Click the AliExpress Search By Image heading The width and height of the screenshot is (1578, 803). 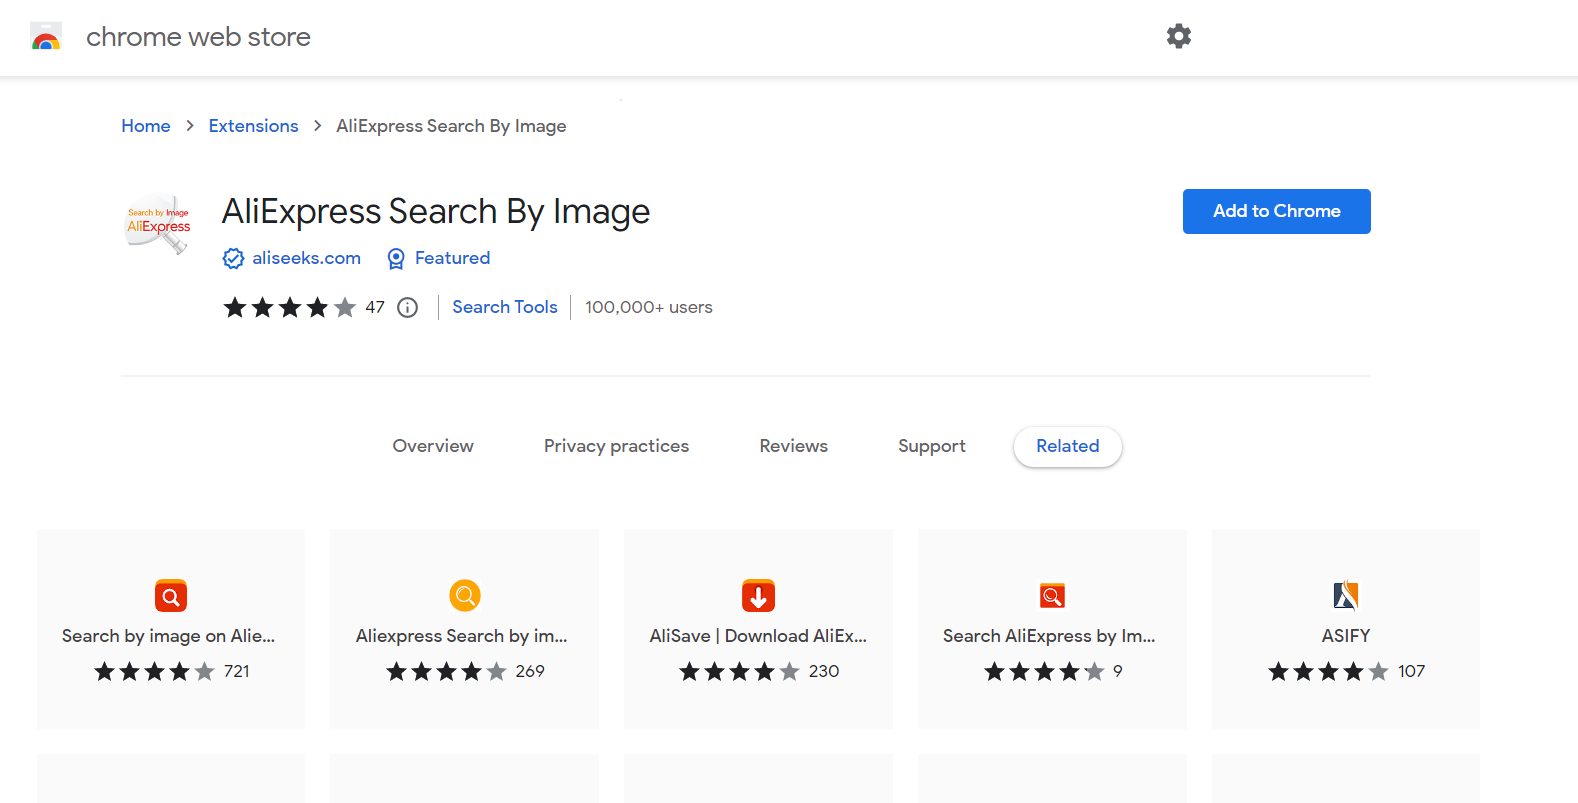pos(436,212)
